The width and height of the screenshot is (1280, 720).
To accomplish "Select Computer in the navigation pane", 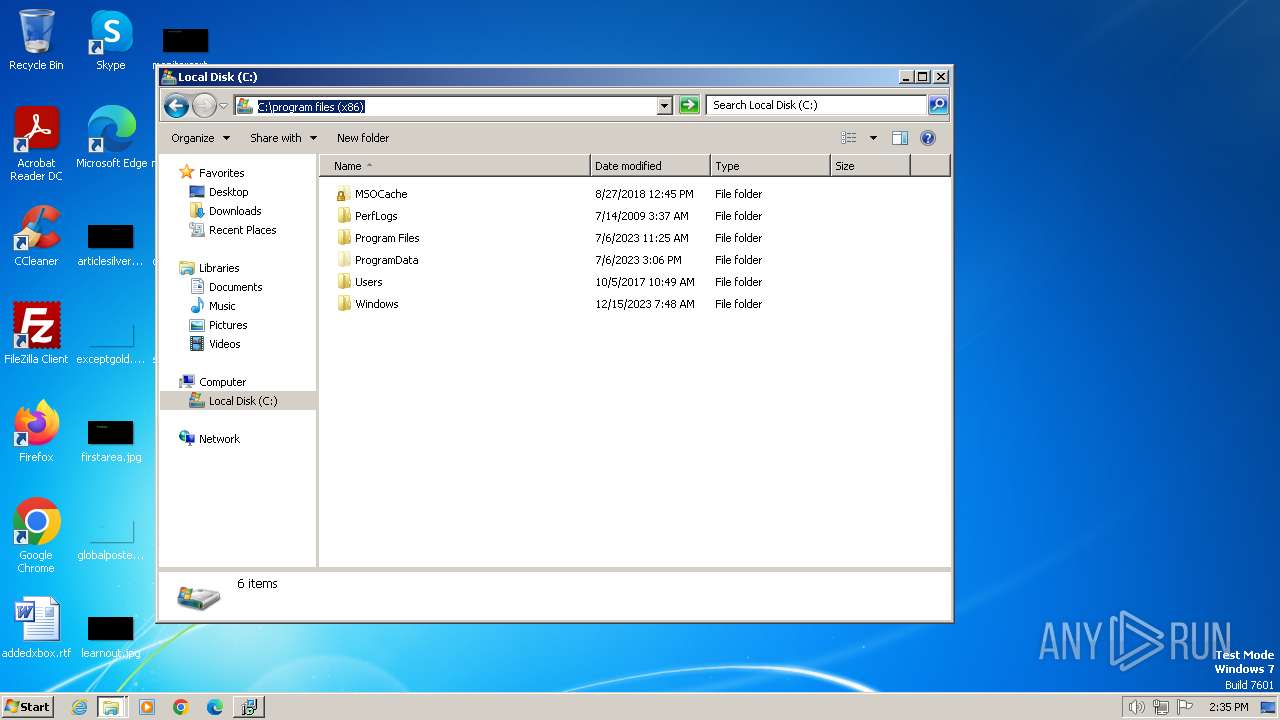I will [x=222, y=382].
